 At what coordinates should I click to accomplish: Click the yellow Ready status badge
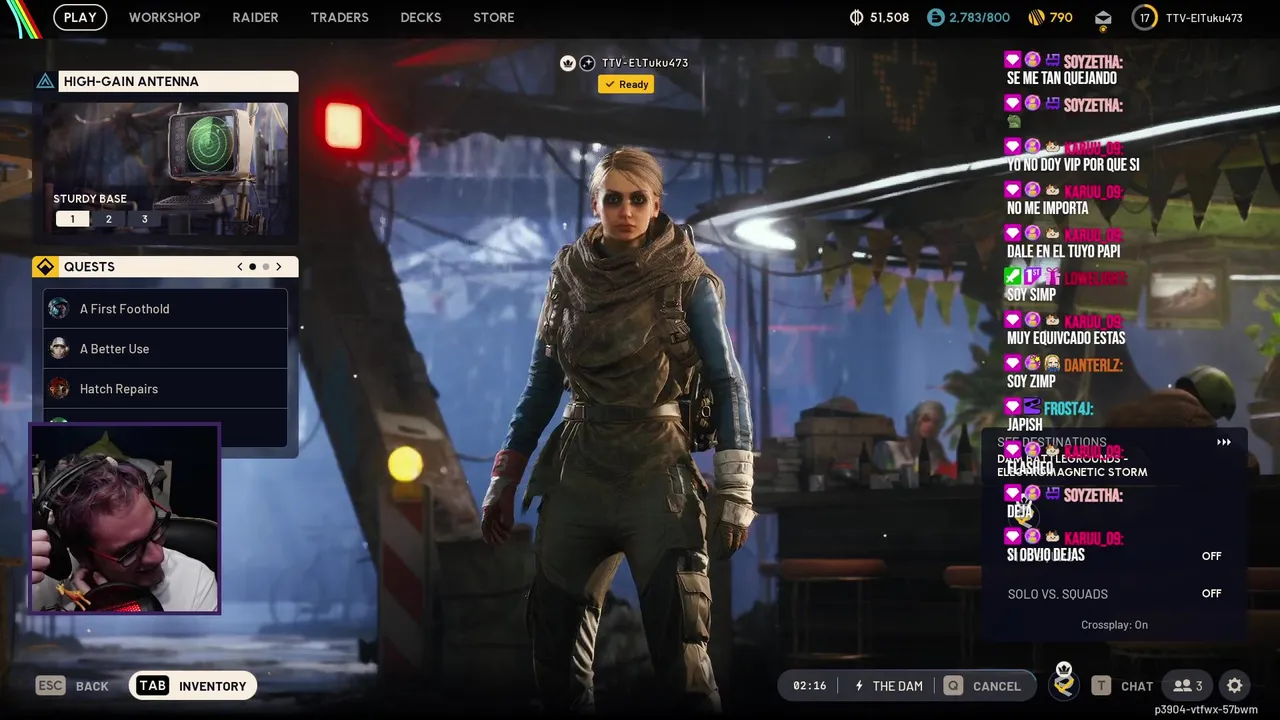[x=625, y=85]
